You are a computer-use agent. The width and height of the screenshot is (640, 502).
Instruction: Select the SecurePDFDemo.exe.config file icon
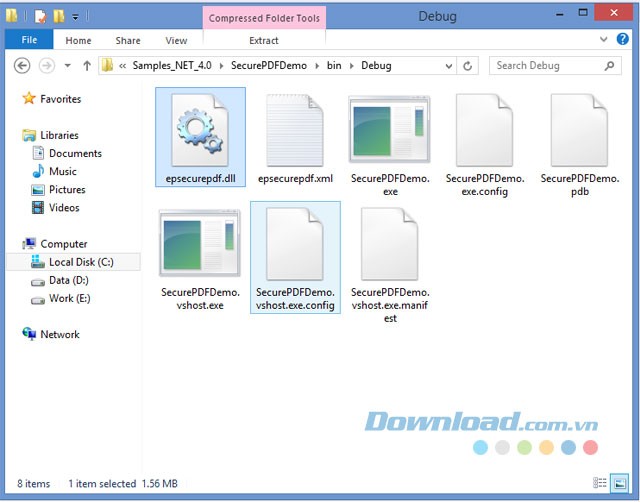[x=484, y=130]
